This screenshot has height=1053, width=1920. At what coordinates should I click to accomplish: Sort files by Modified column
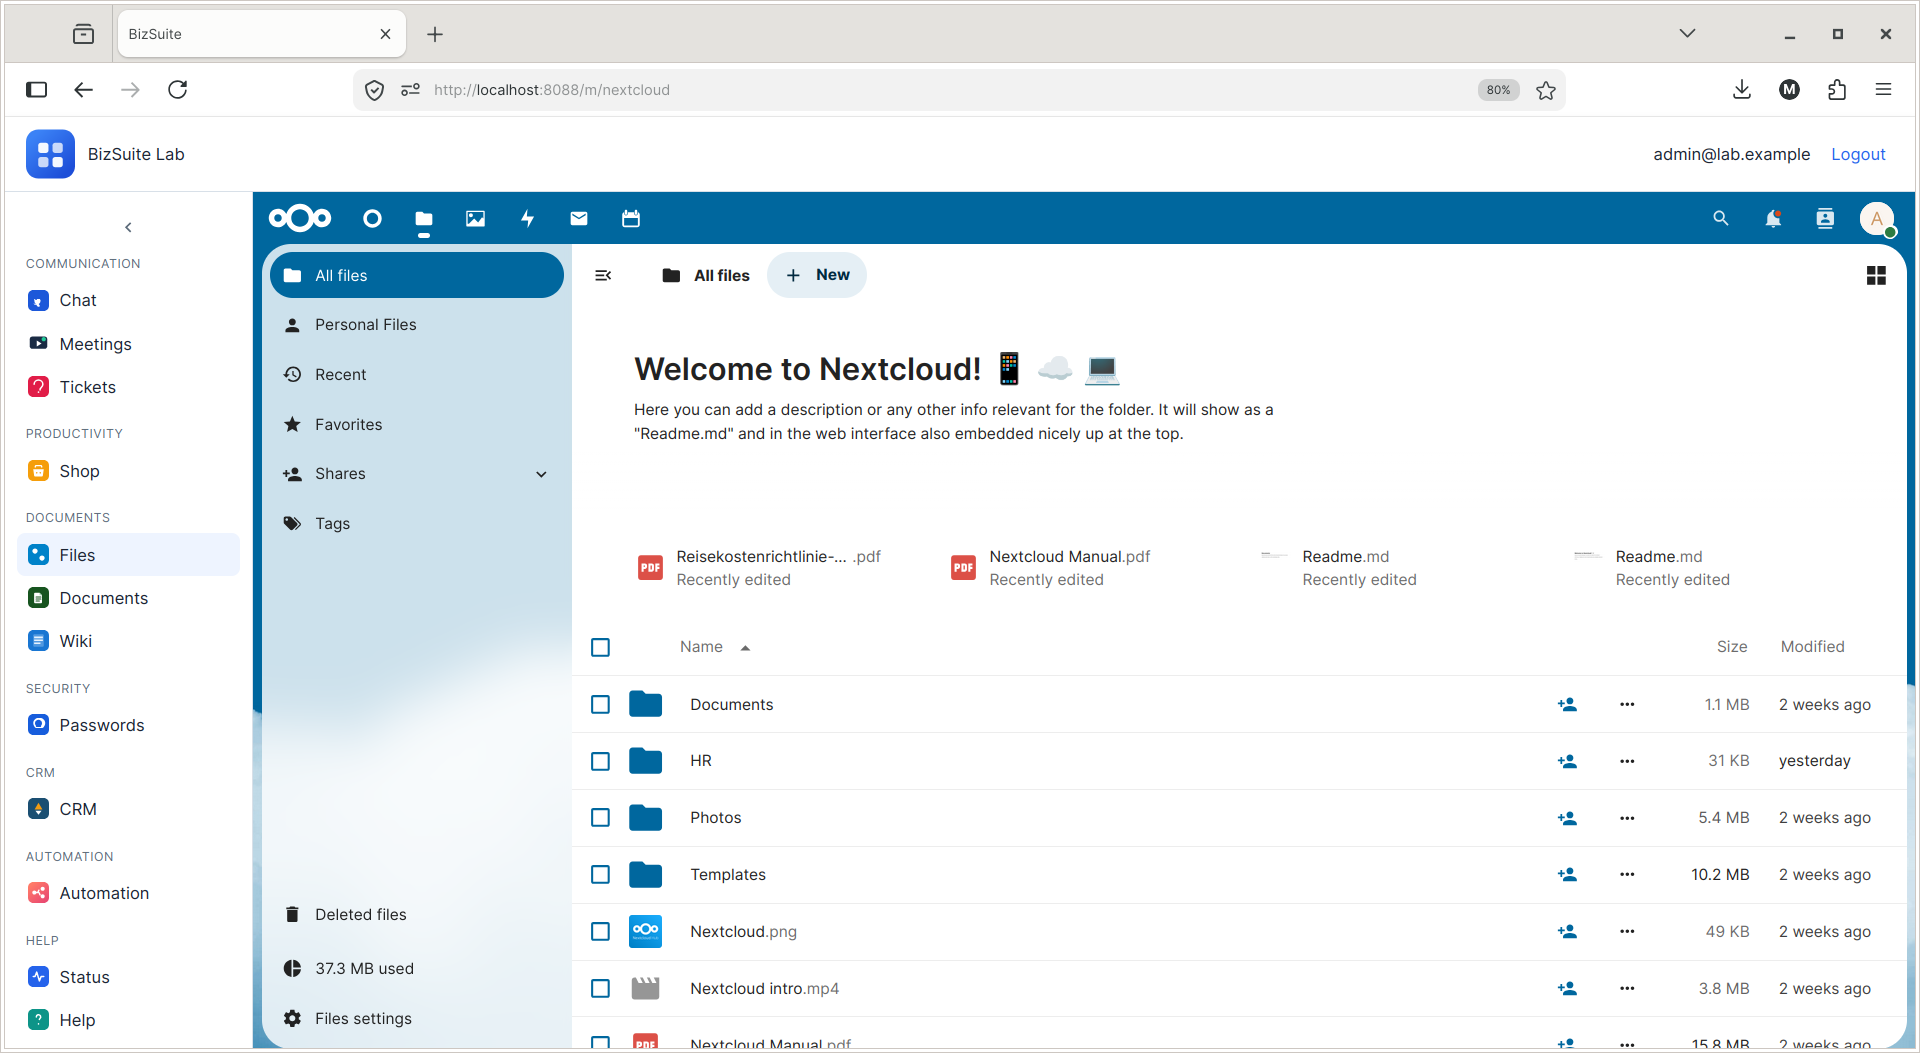[x=1812, y=647]
